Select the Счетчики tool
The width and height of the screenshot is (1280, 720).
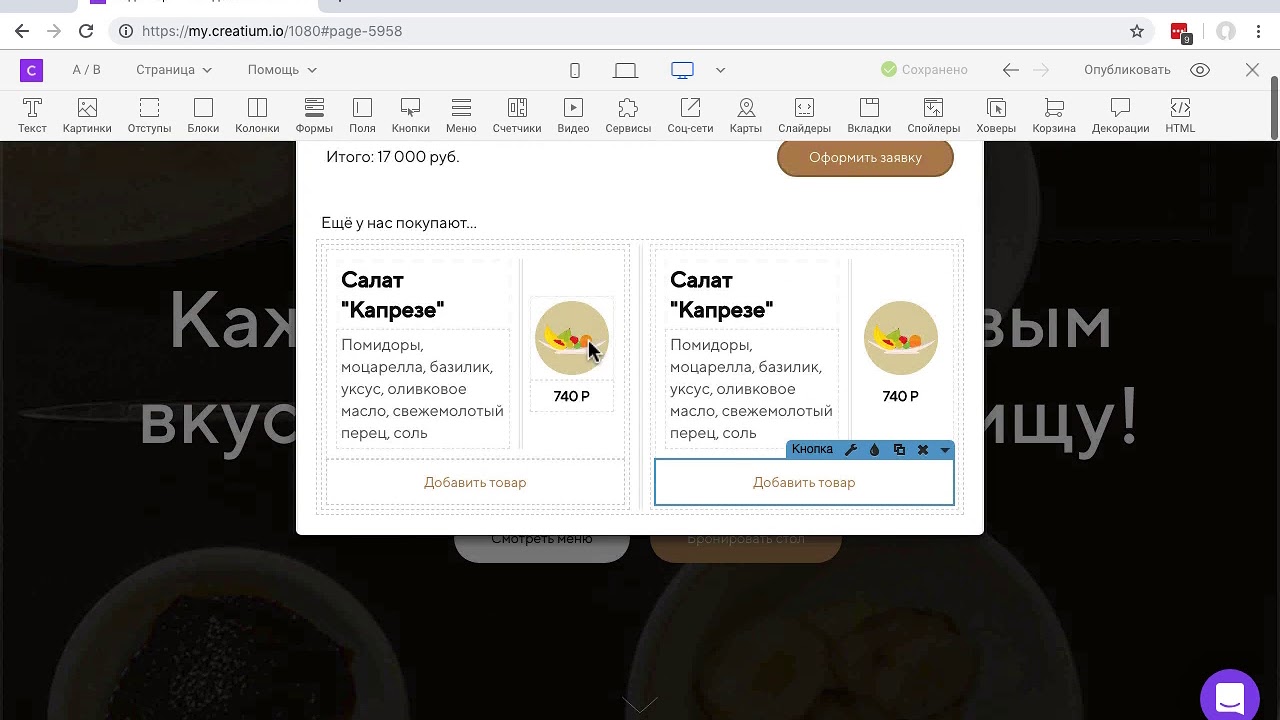(517, 115)
